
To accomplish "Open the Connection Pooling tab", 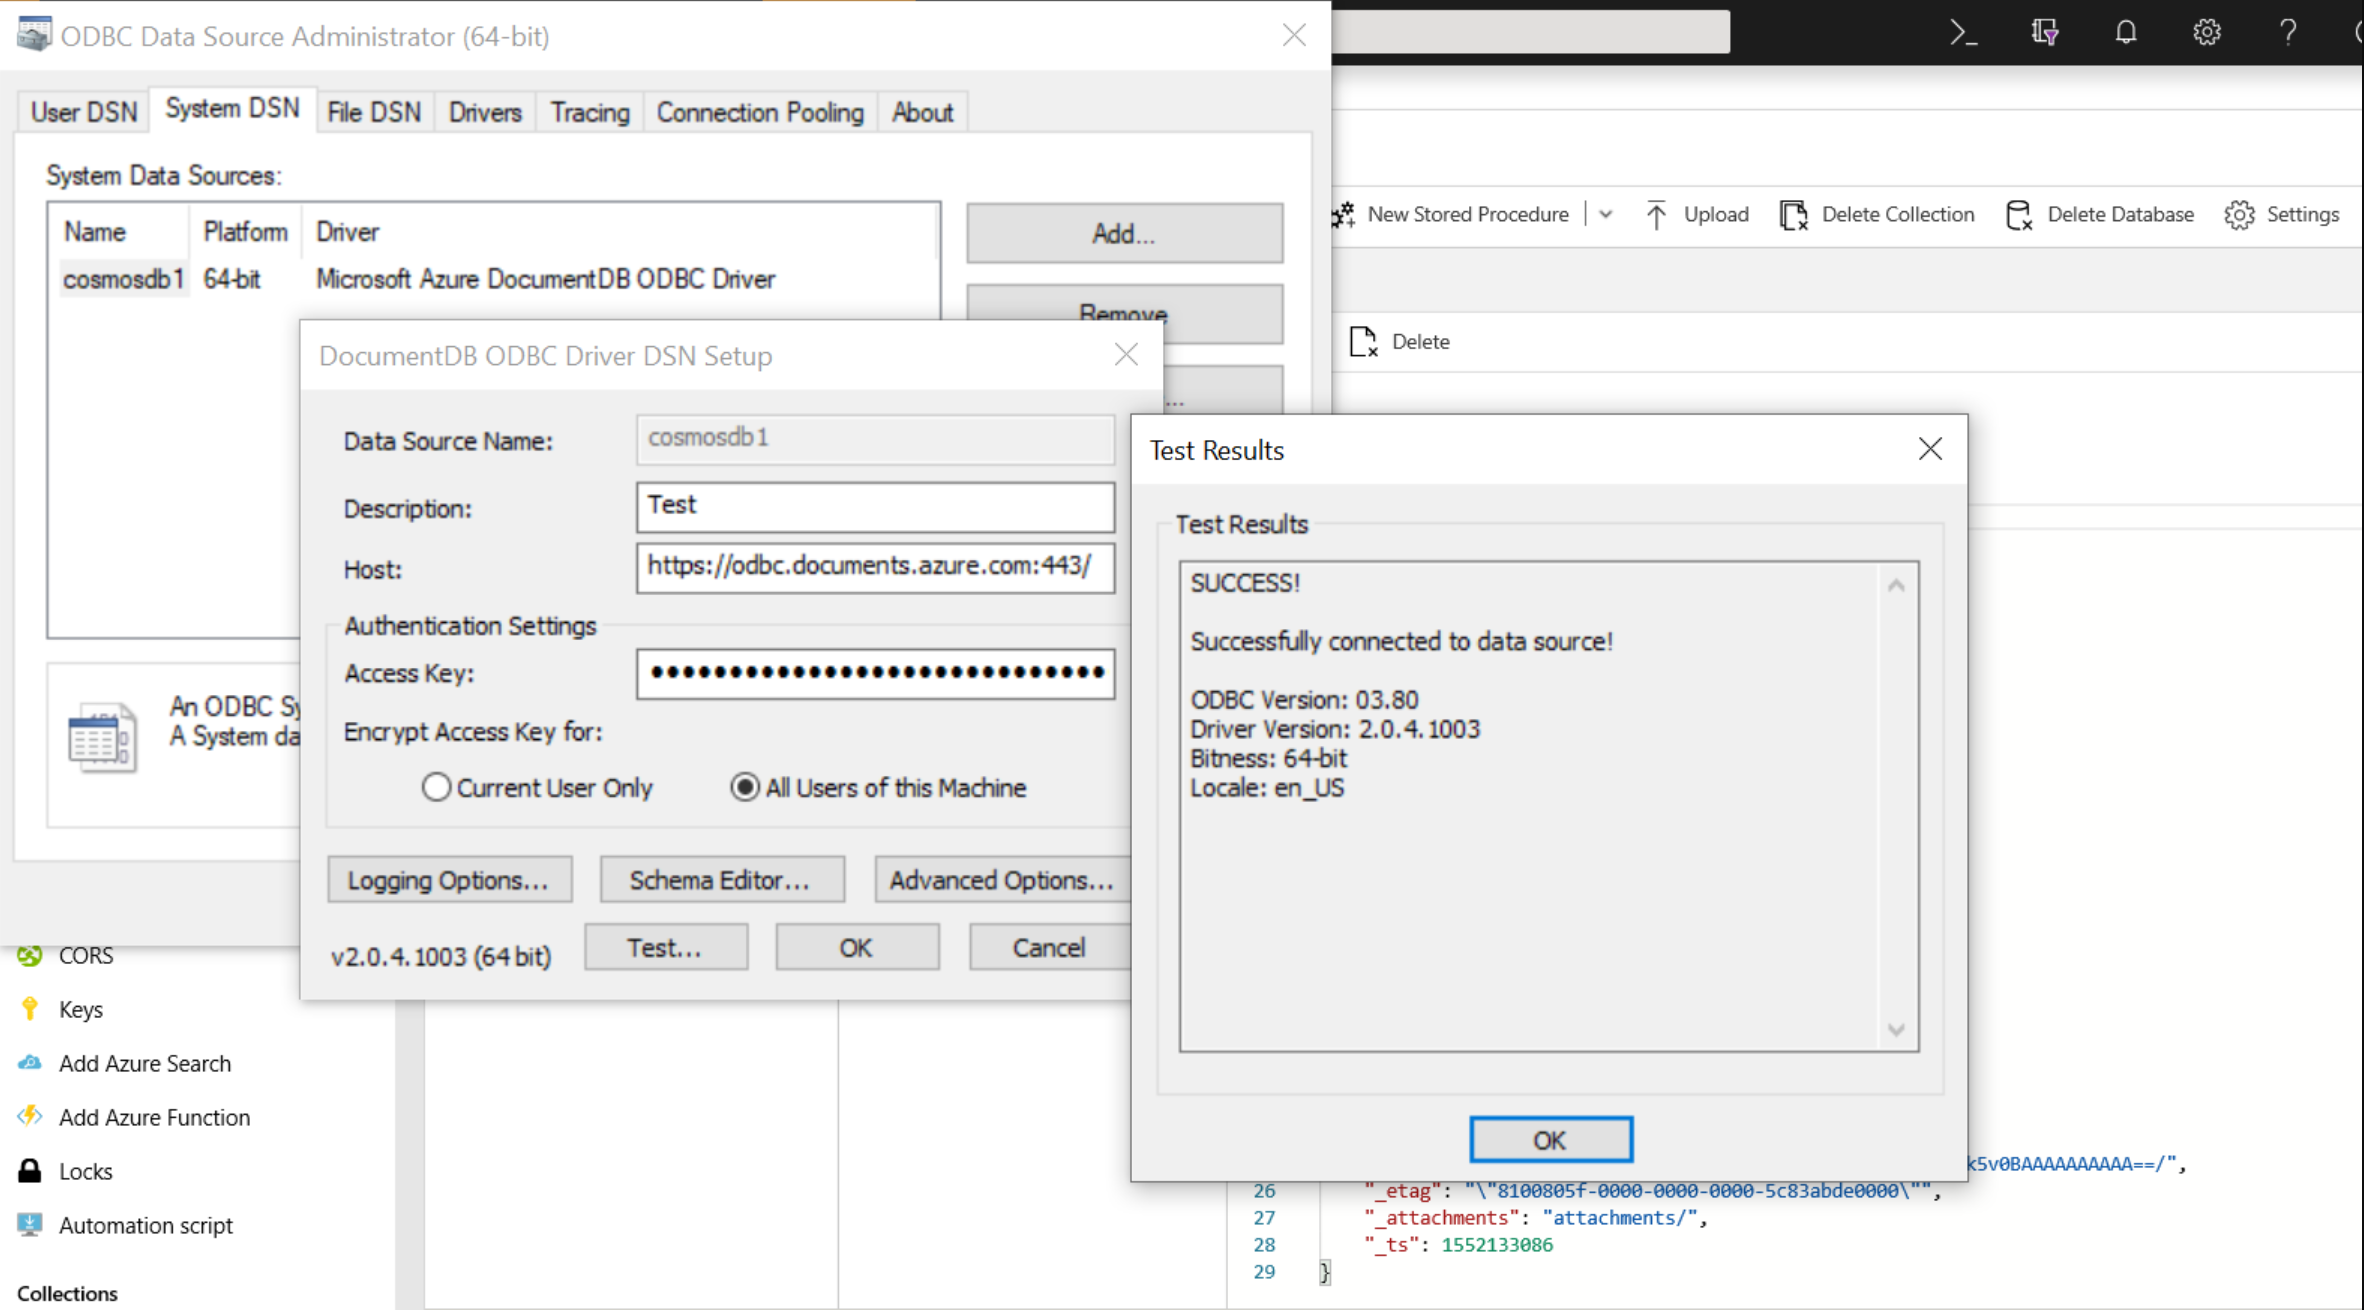I will pyautogui.click(x=759, y=112).
